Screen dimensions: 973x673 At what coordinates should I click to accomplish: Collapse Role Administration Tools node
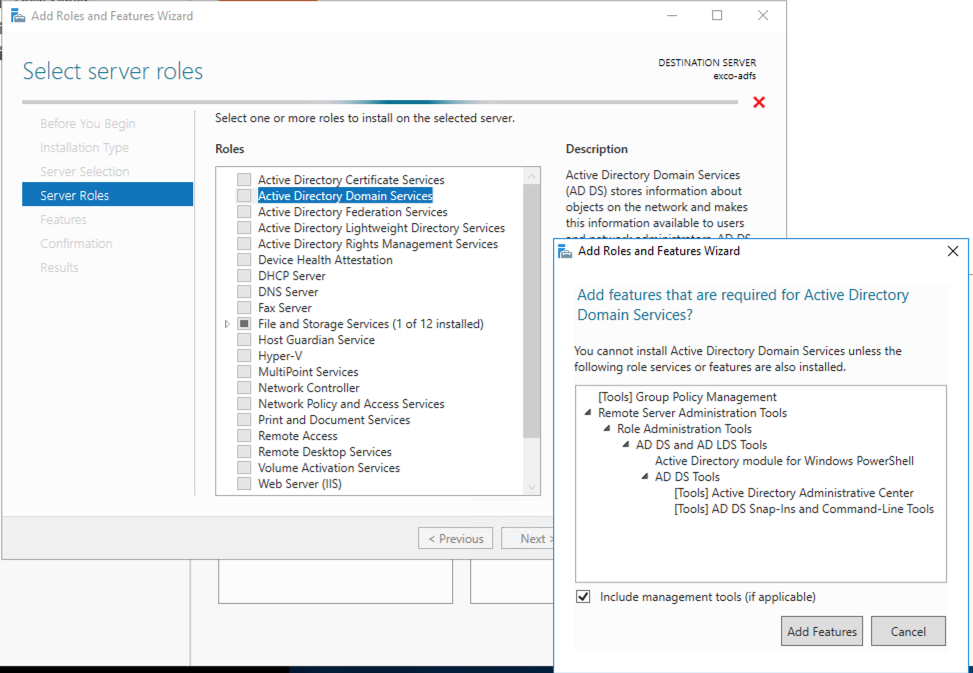(607, 429)
